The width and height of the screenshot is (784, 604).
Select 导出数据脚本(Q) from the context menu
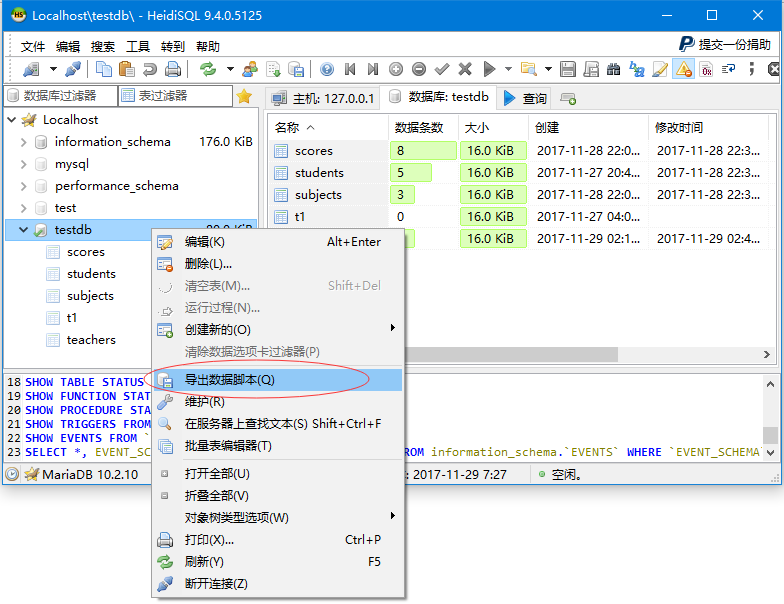(x=229, y=380)
